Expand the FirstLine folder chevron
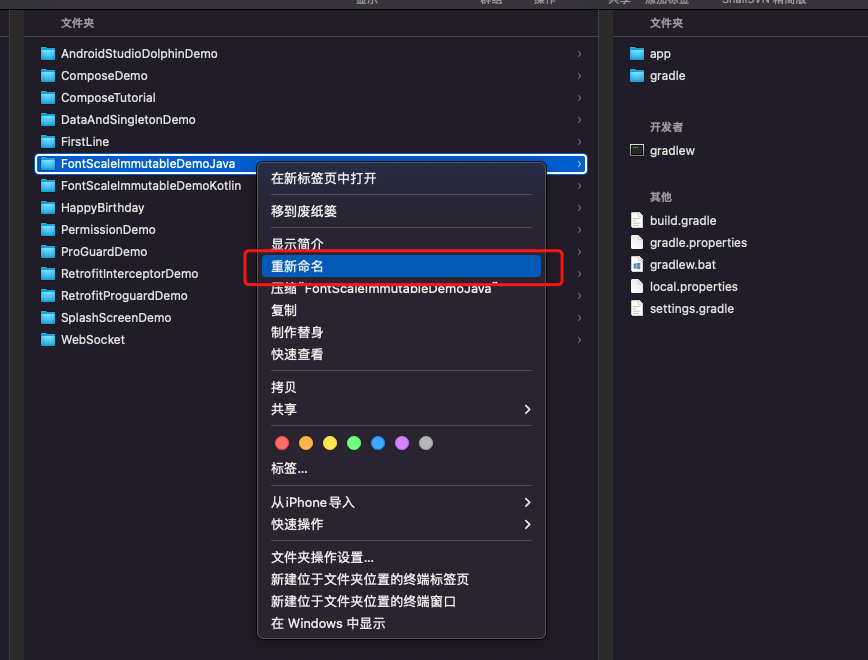The image size is (868, 660). (x=578, y=141)
